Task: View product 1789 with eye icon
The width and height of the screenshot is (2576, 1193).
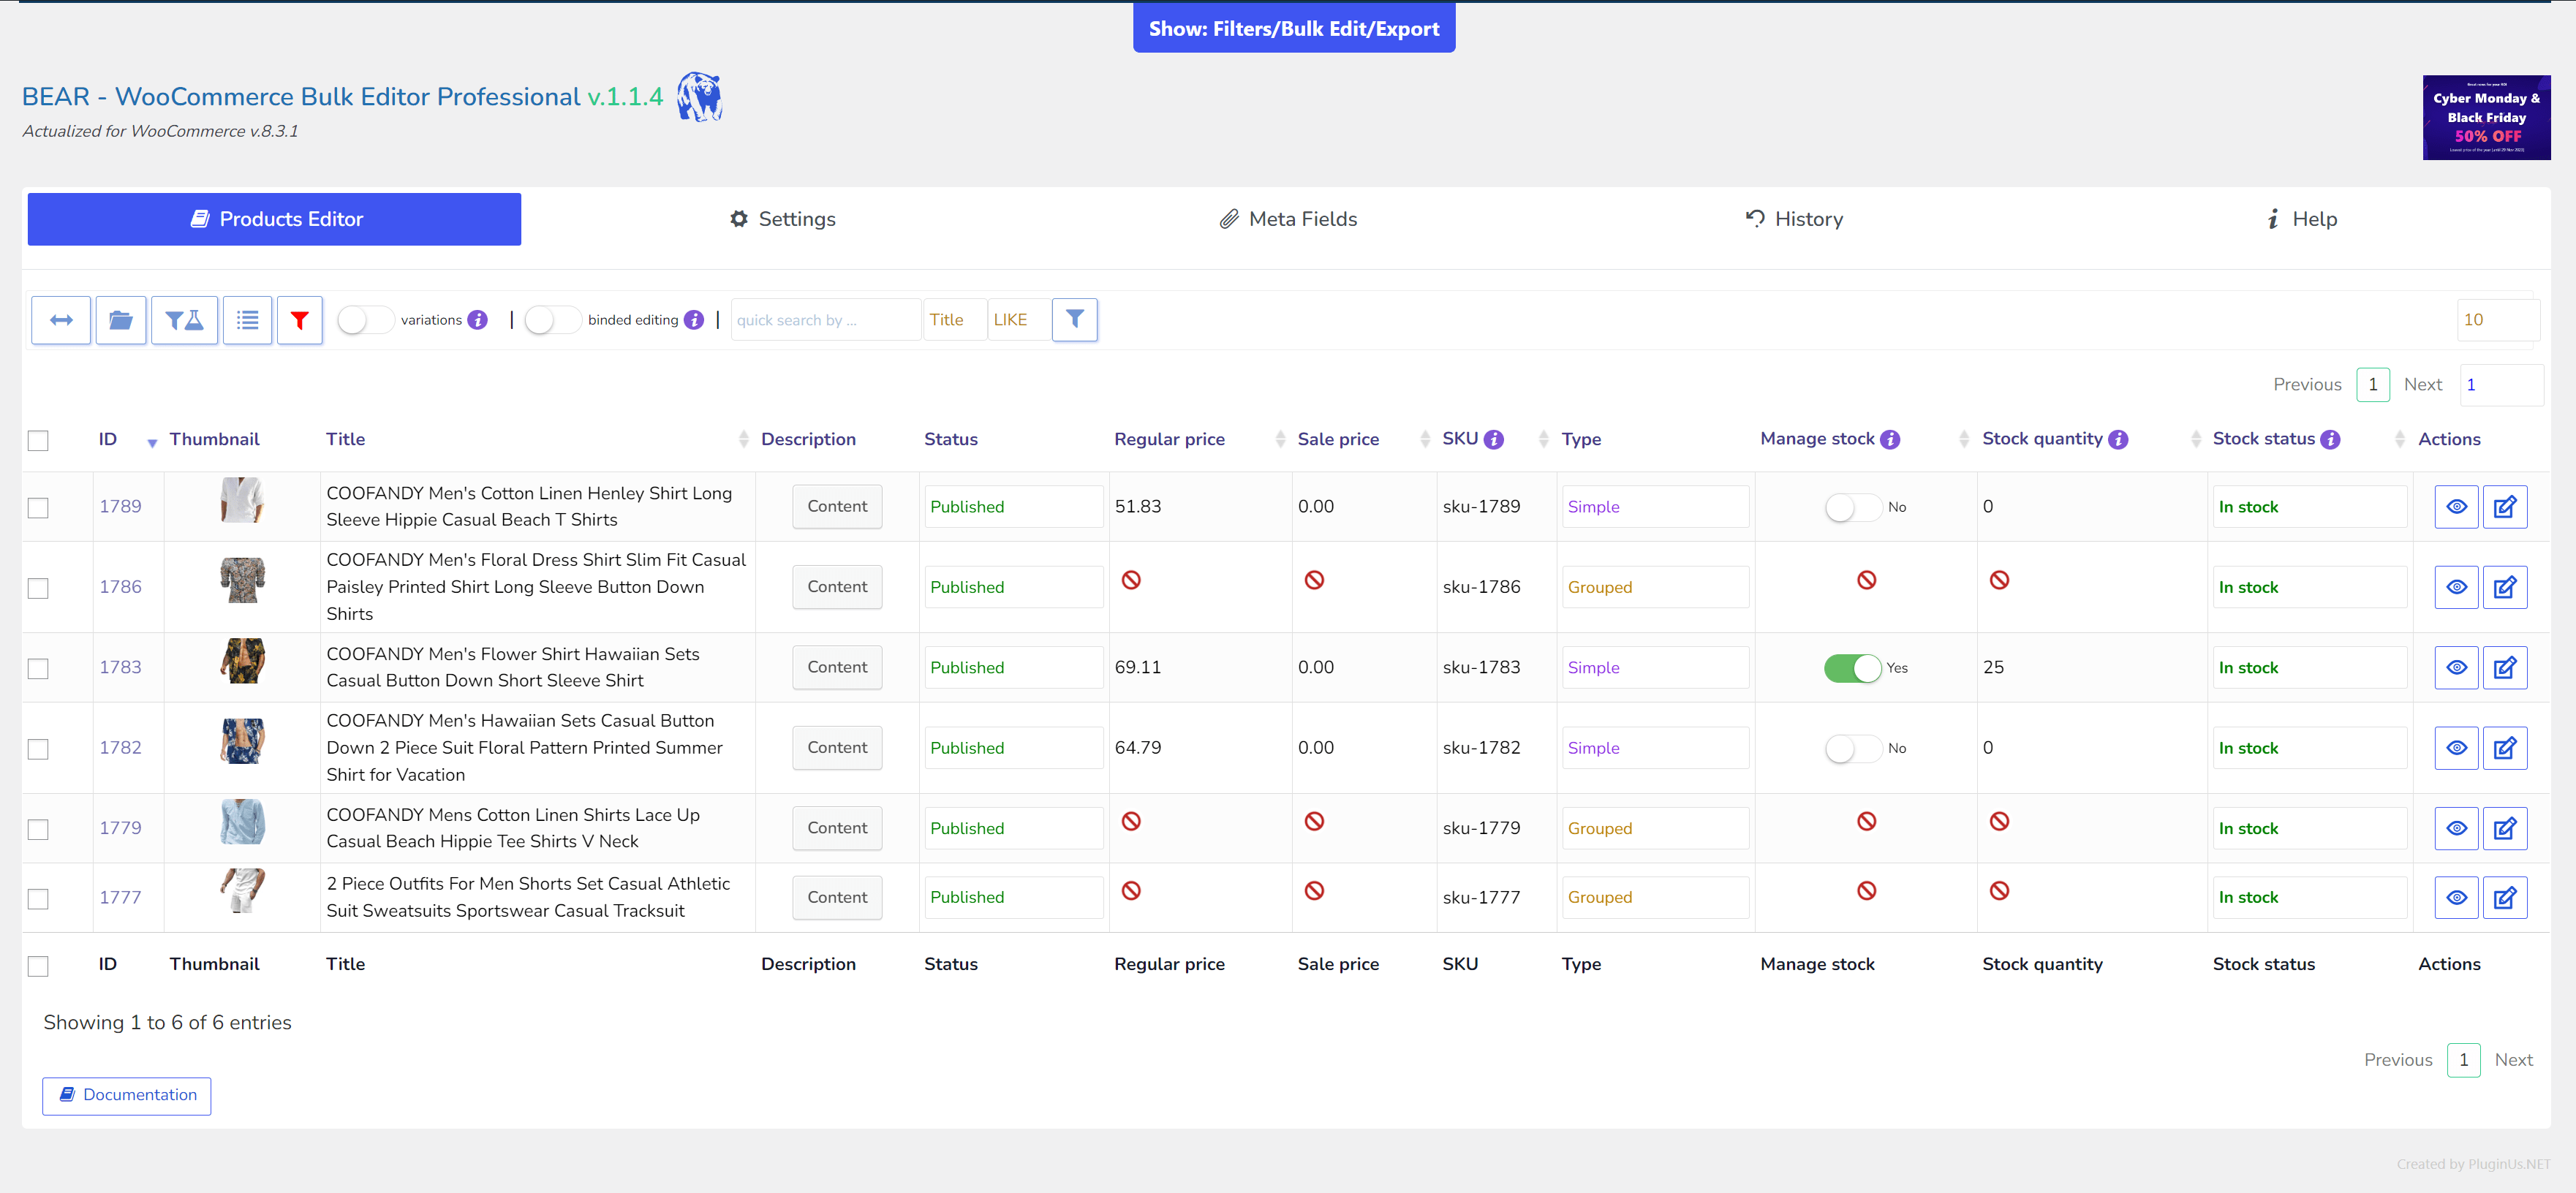Action: 2455,507
